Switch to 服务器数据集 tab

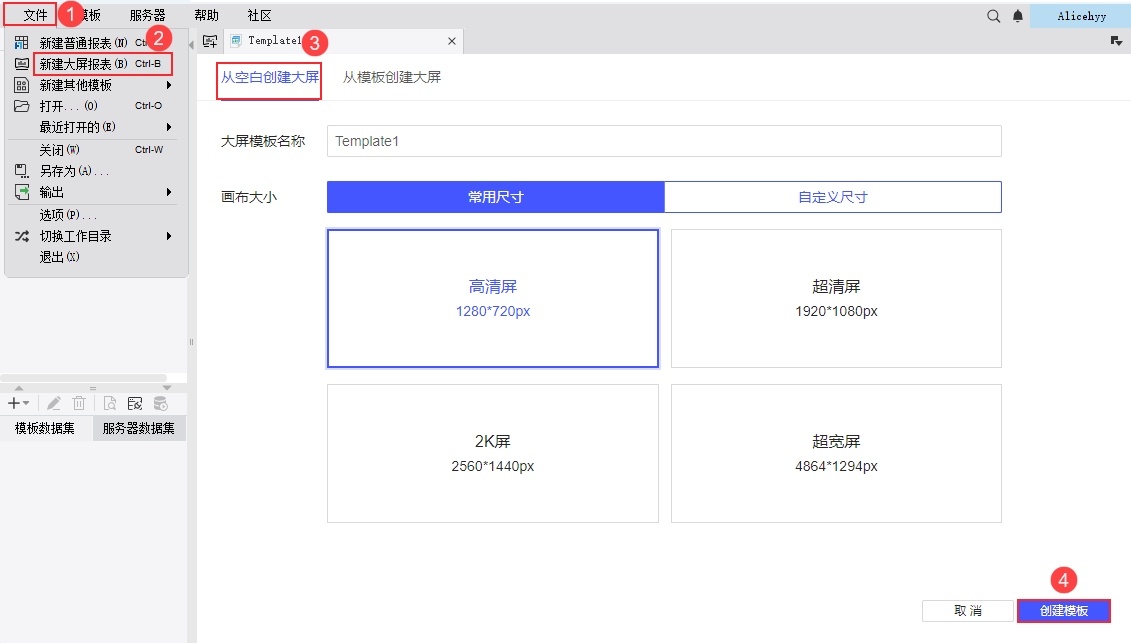click(138, 429)
